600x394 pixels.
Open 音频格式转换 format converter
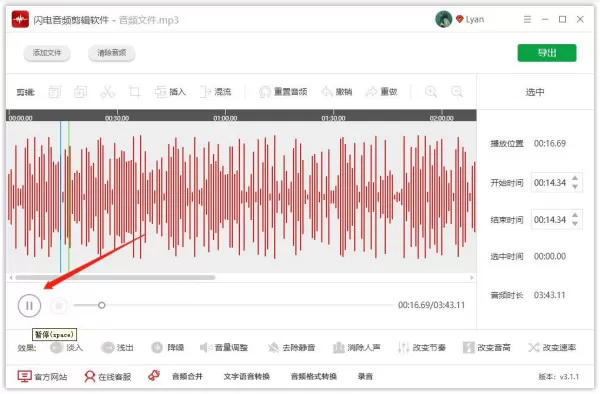click(314, 376)
